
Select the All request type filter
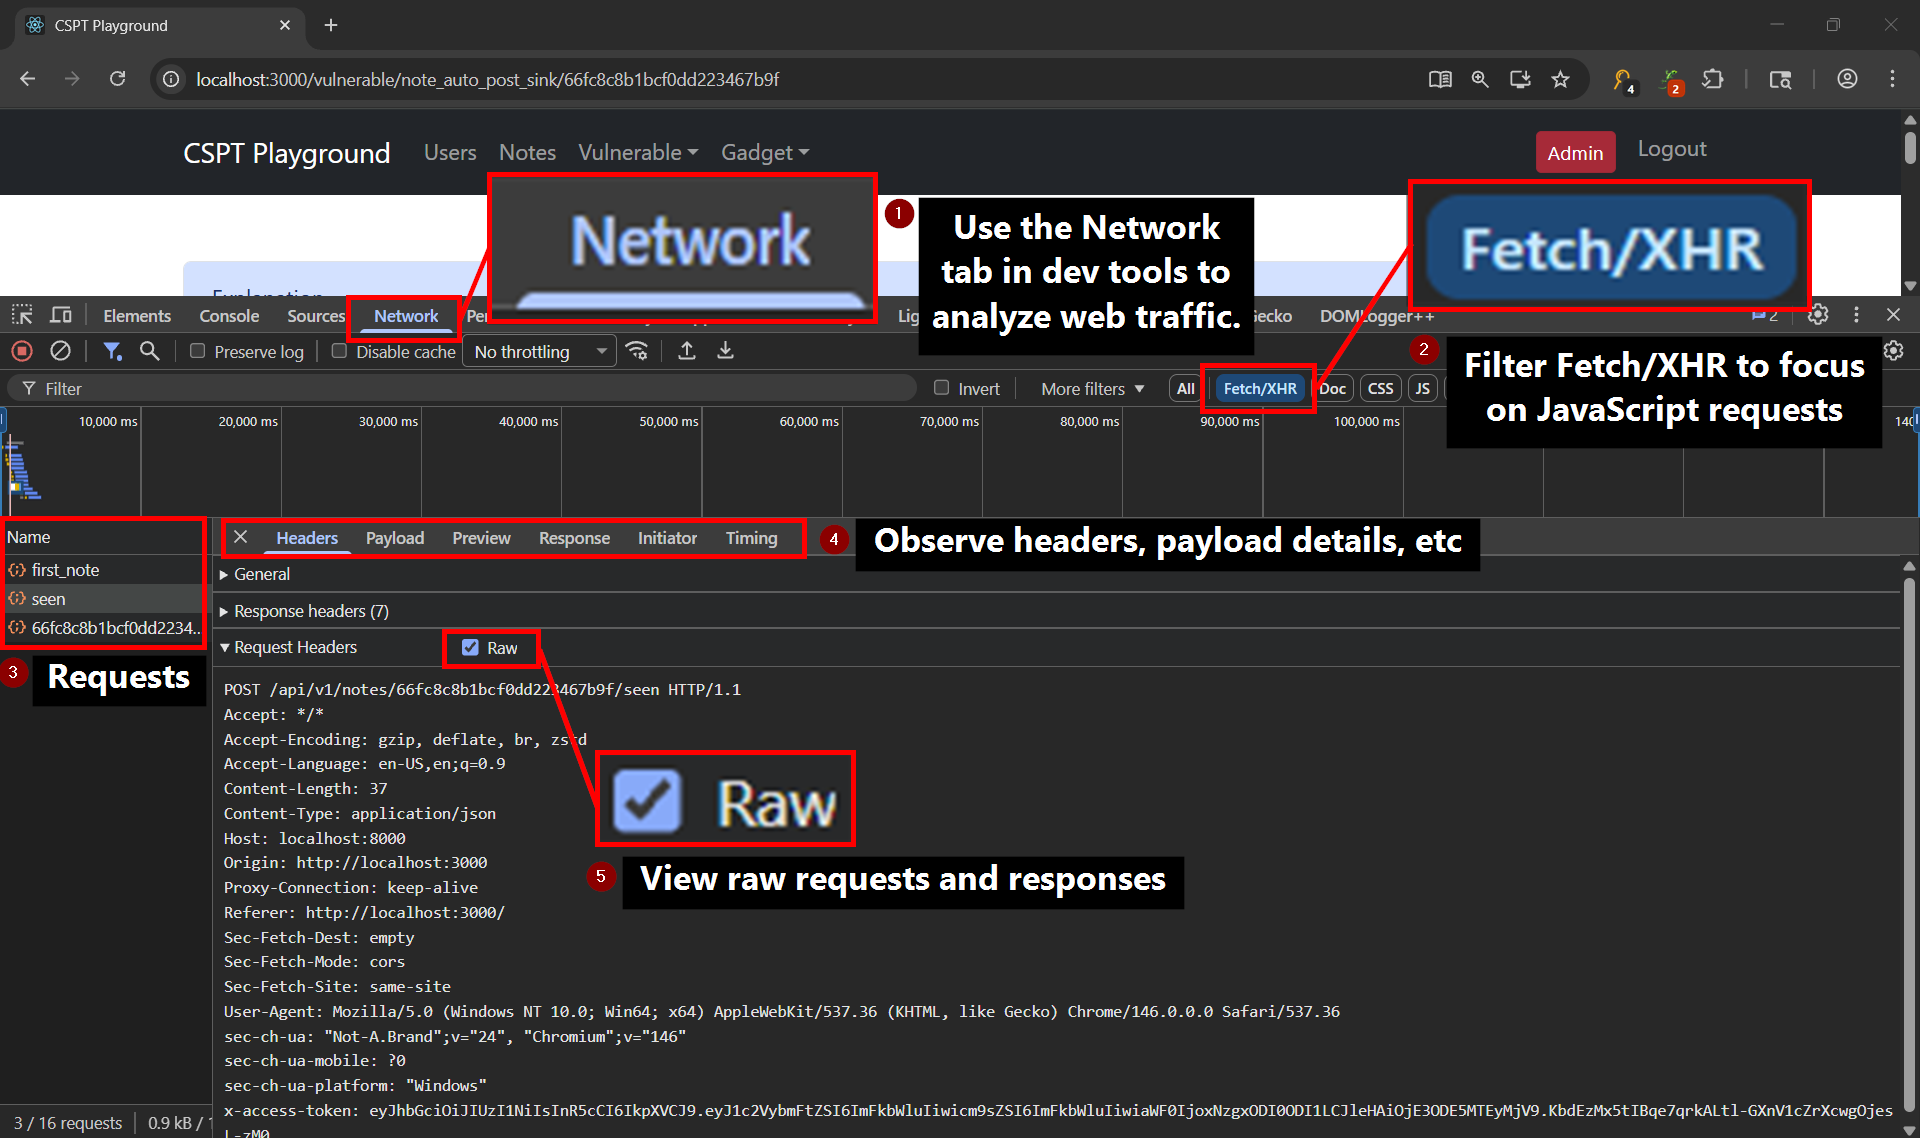click(1185, 388)
